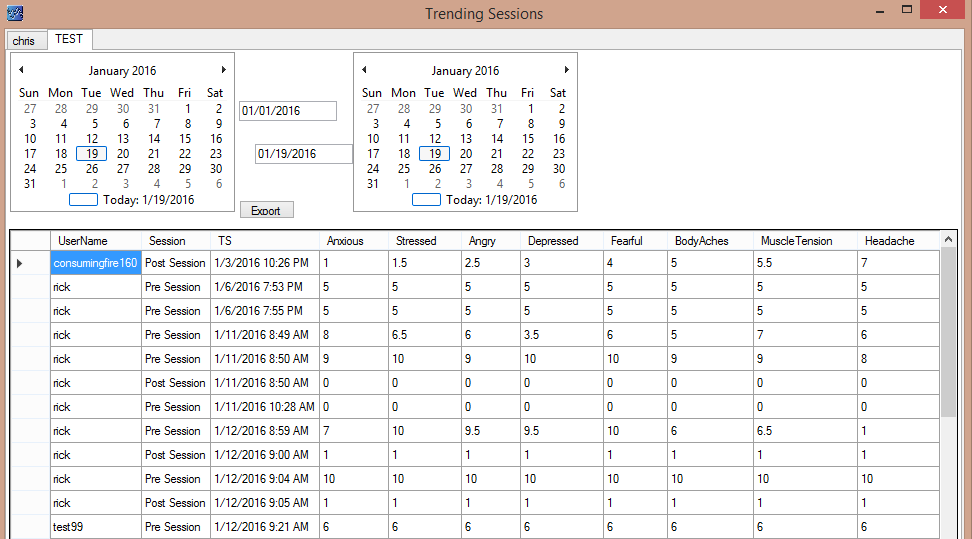Image resolution: width=972 pixels, height=539 pixels.
Task: Sort by the Angry column header
Action: [x=490, y=241]
